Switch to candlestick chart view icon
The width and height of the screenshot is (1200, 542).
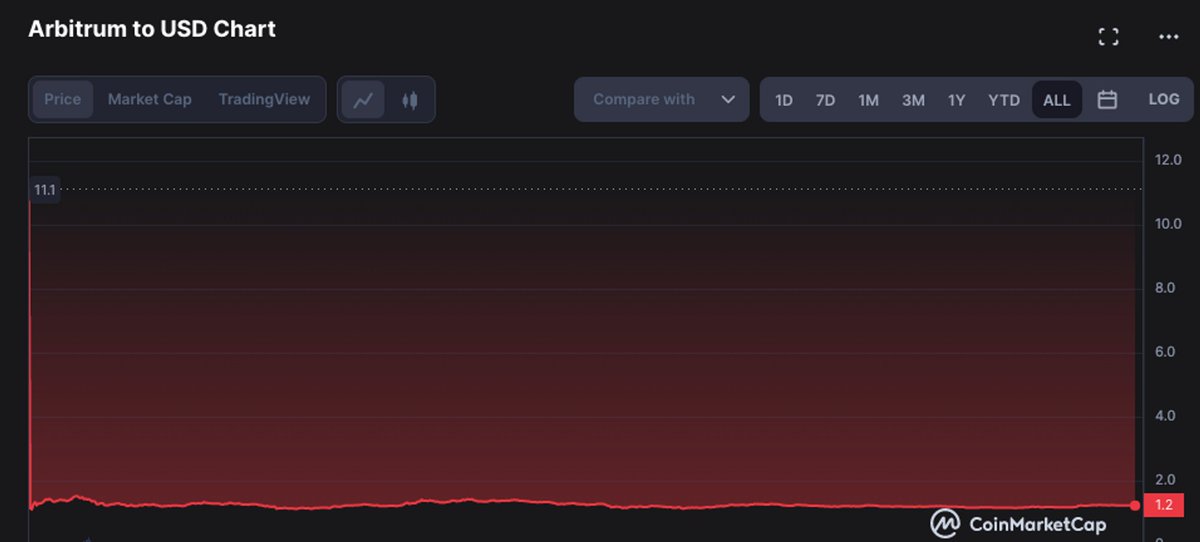pos(409,100)
